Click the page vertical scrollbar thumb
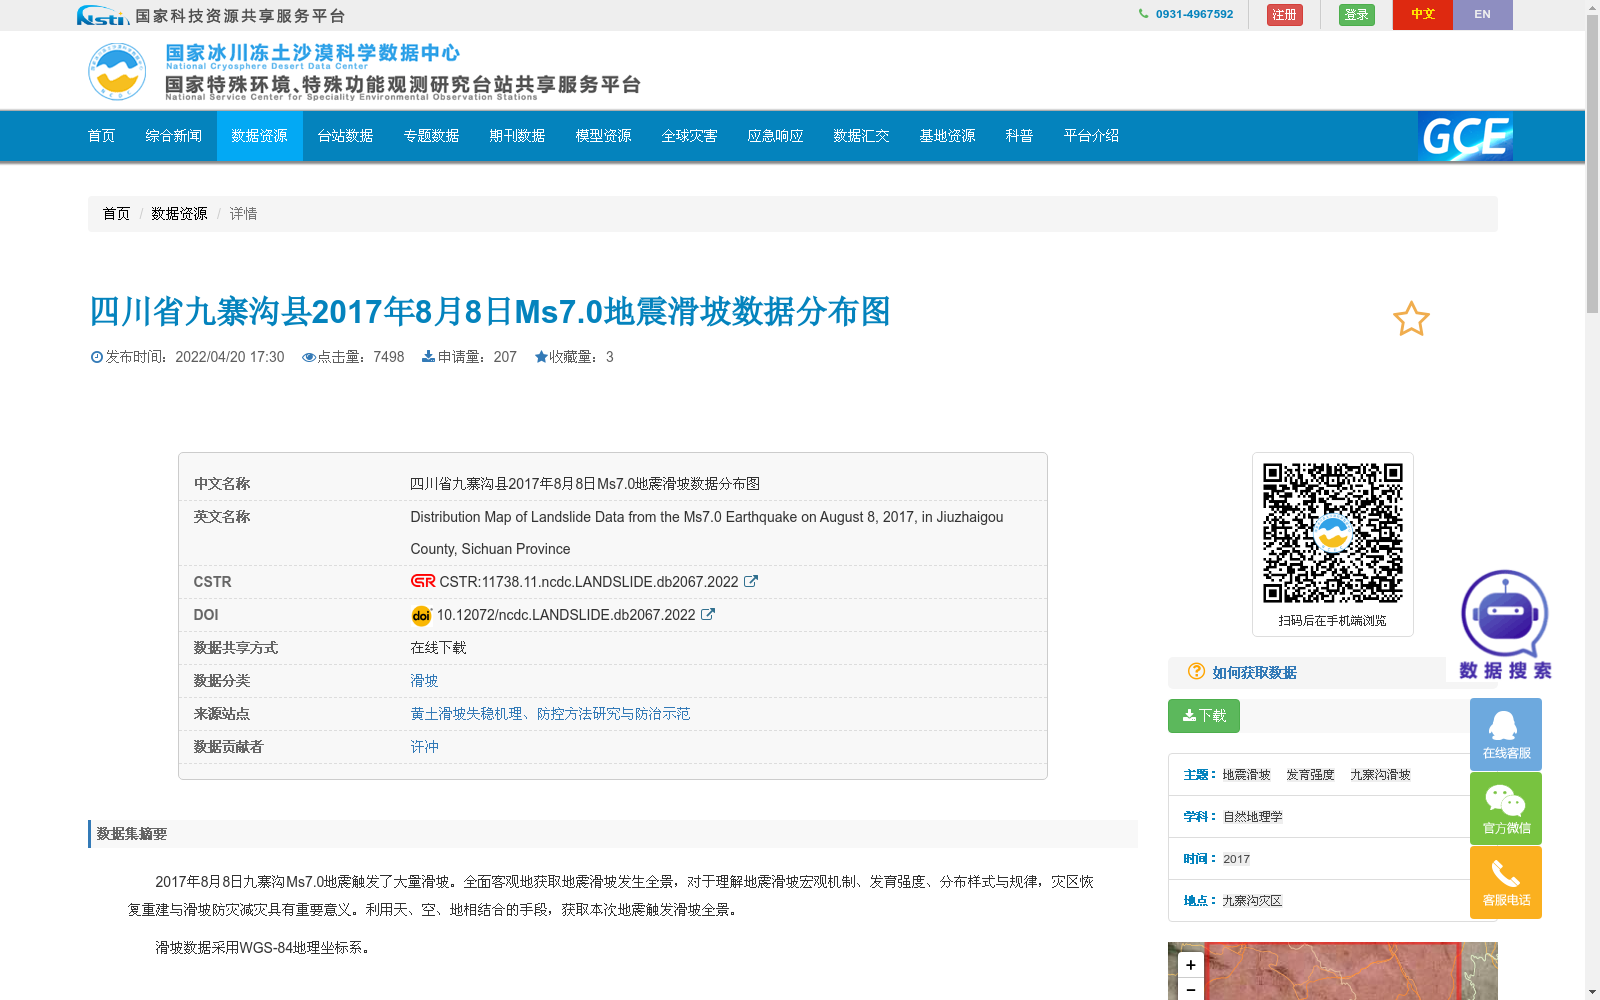 pyautogui.click(x=1592, y=165)
